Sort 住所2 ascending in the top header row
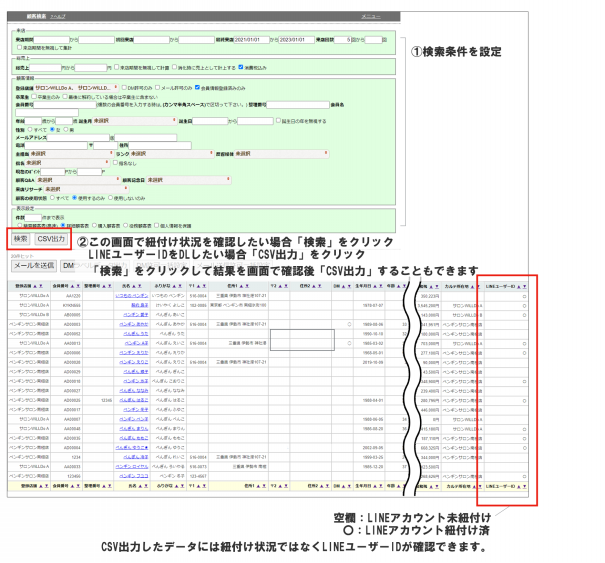605x563 pixels. coord(314,286)
